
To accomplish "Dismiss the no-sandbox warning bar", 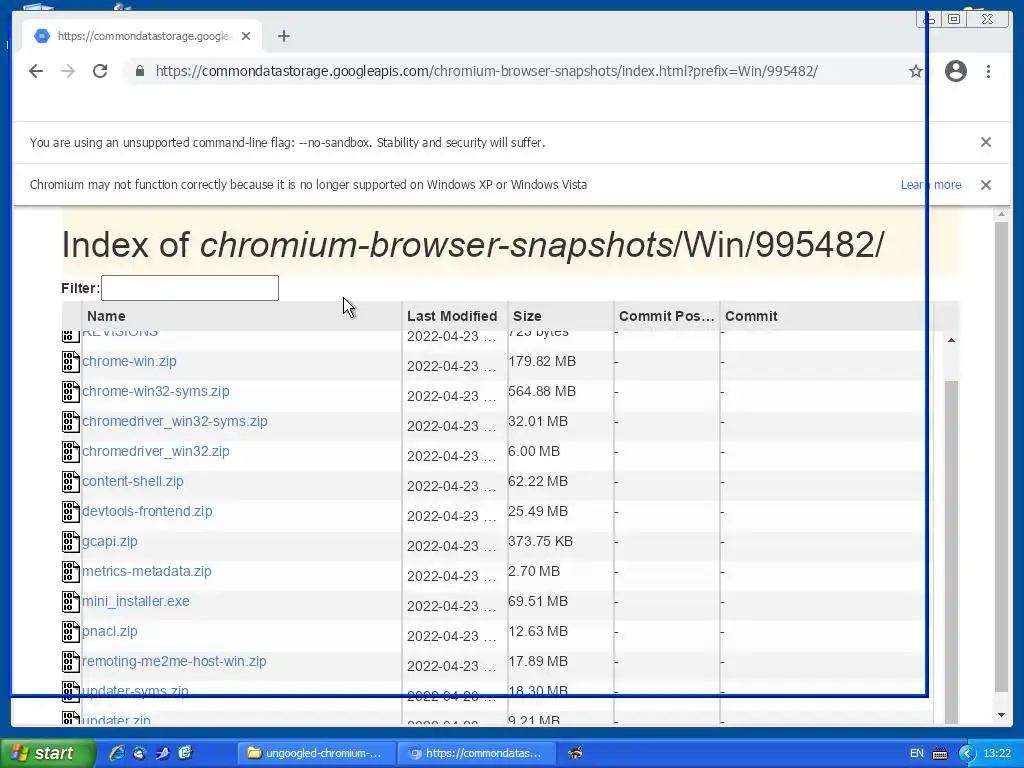I will point(986,142).
